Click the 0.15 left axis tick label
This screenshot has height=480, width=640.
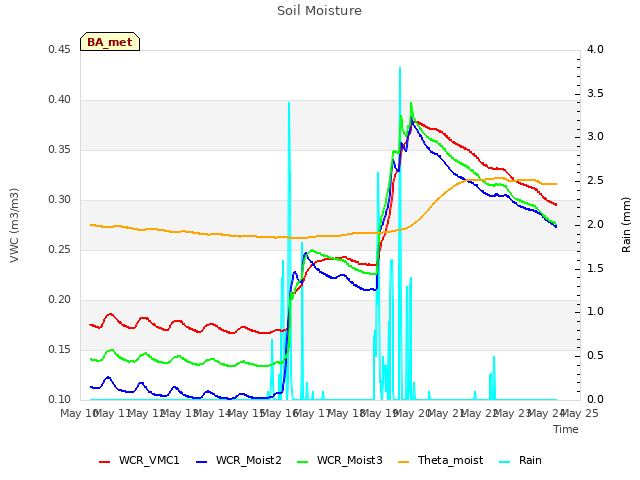click(x=59, y=349)
